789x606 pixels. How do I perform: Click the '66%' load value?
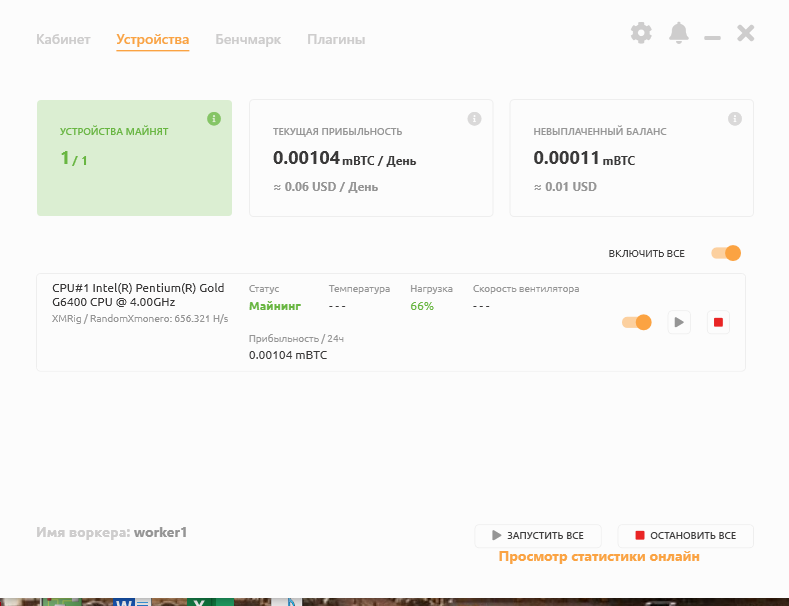click(422, 306)
